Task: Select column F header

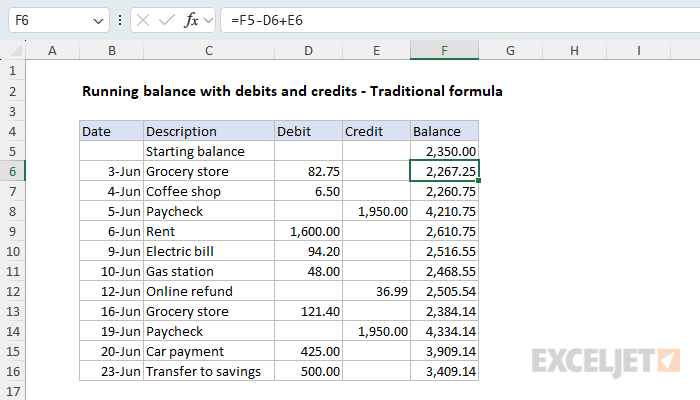Action: point(444,50)
